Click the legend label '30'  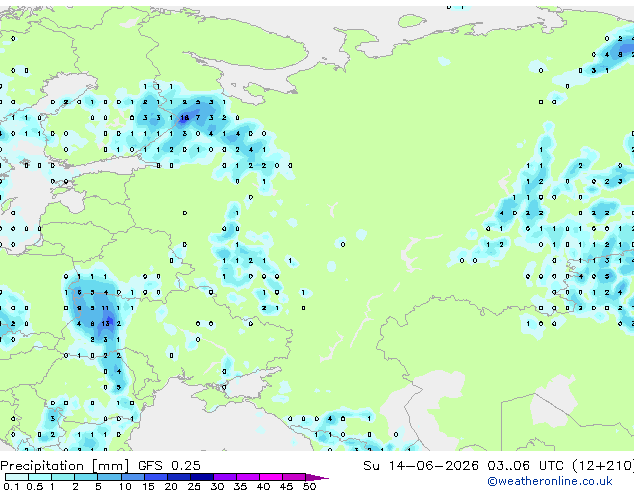click(217, 486)
